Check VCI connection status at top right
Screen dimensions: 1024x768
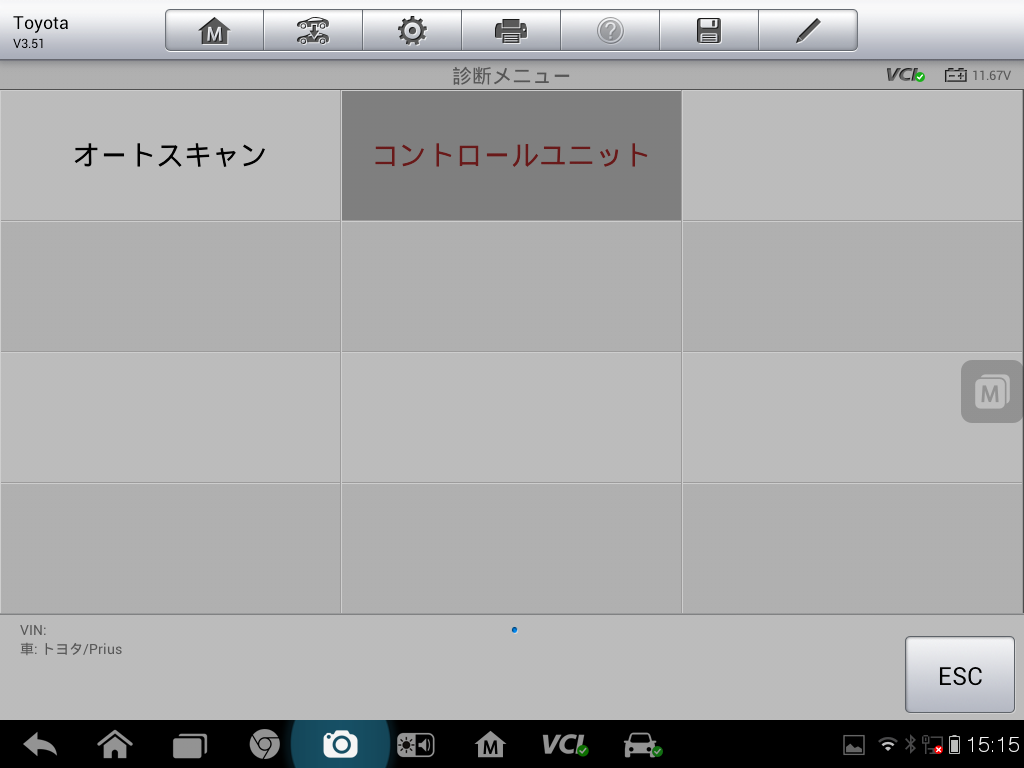point(905,75)
